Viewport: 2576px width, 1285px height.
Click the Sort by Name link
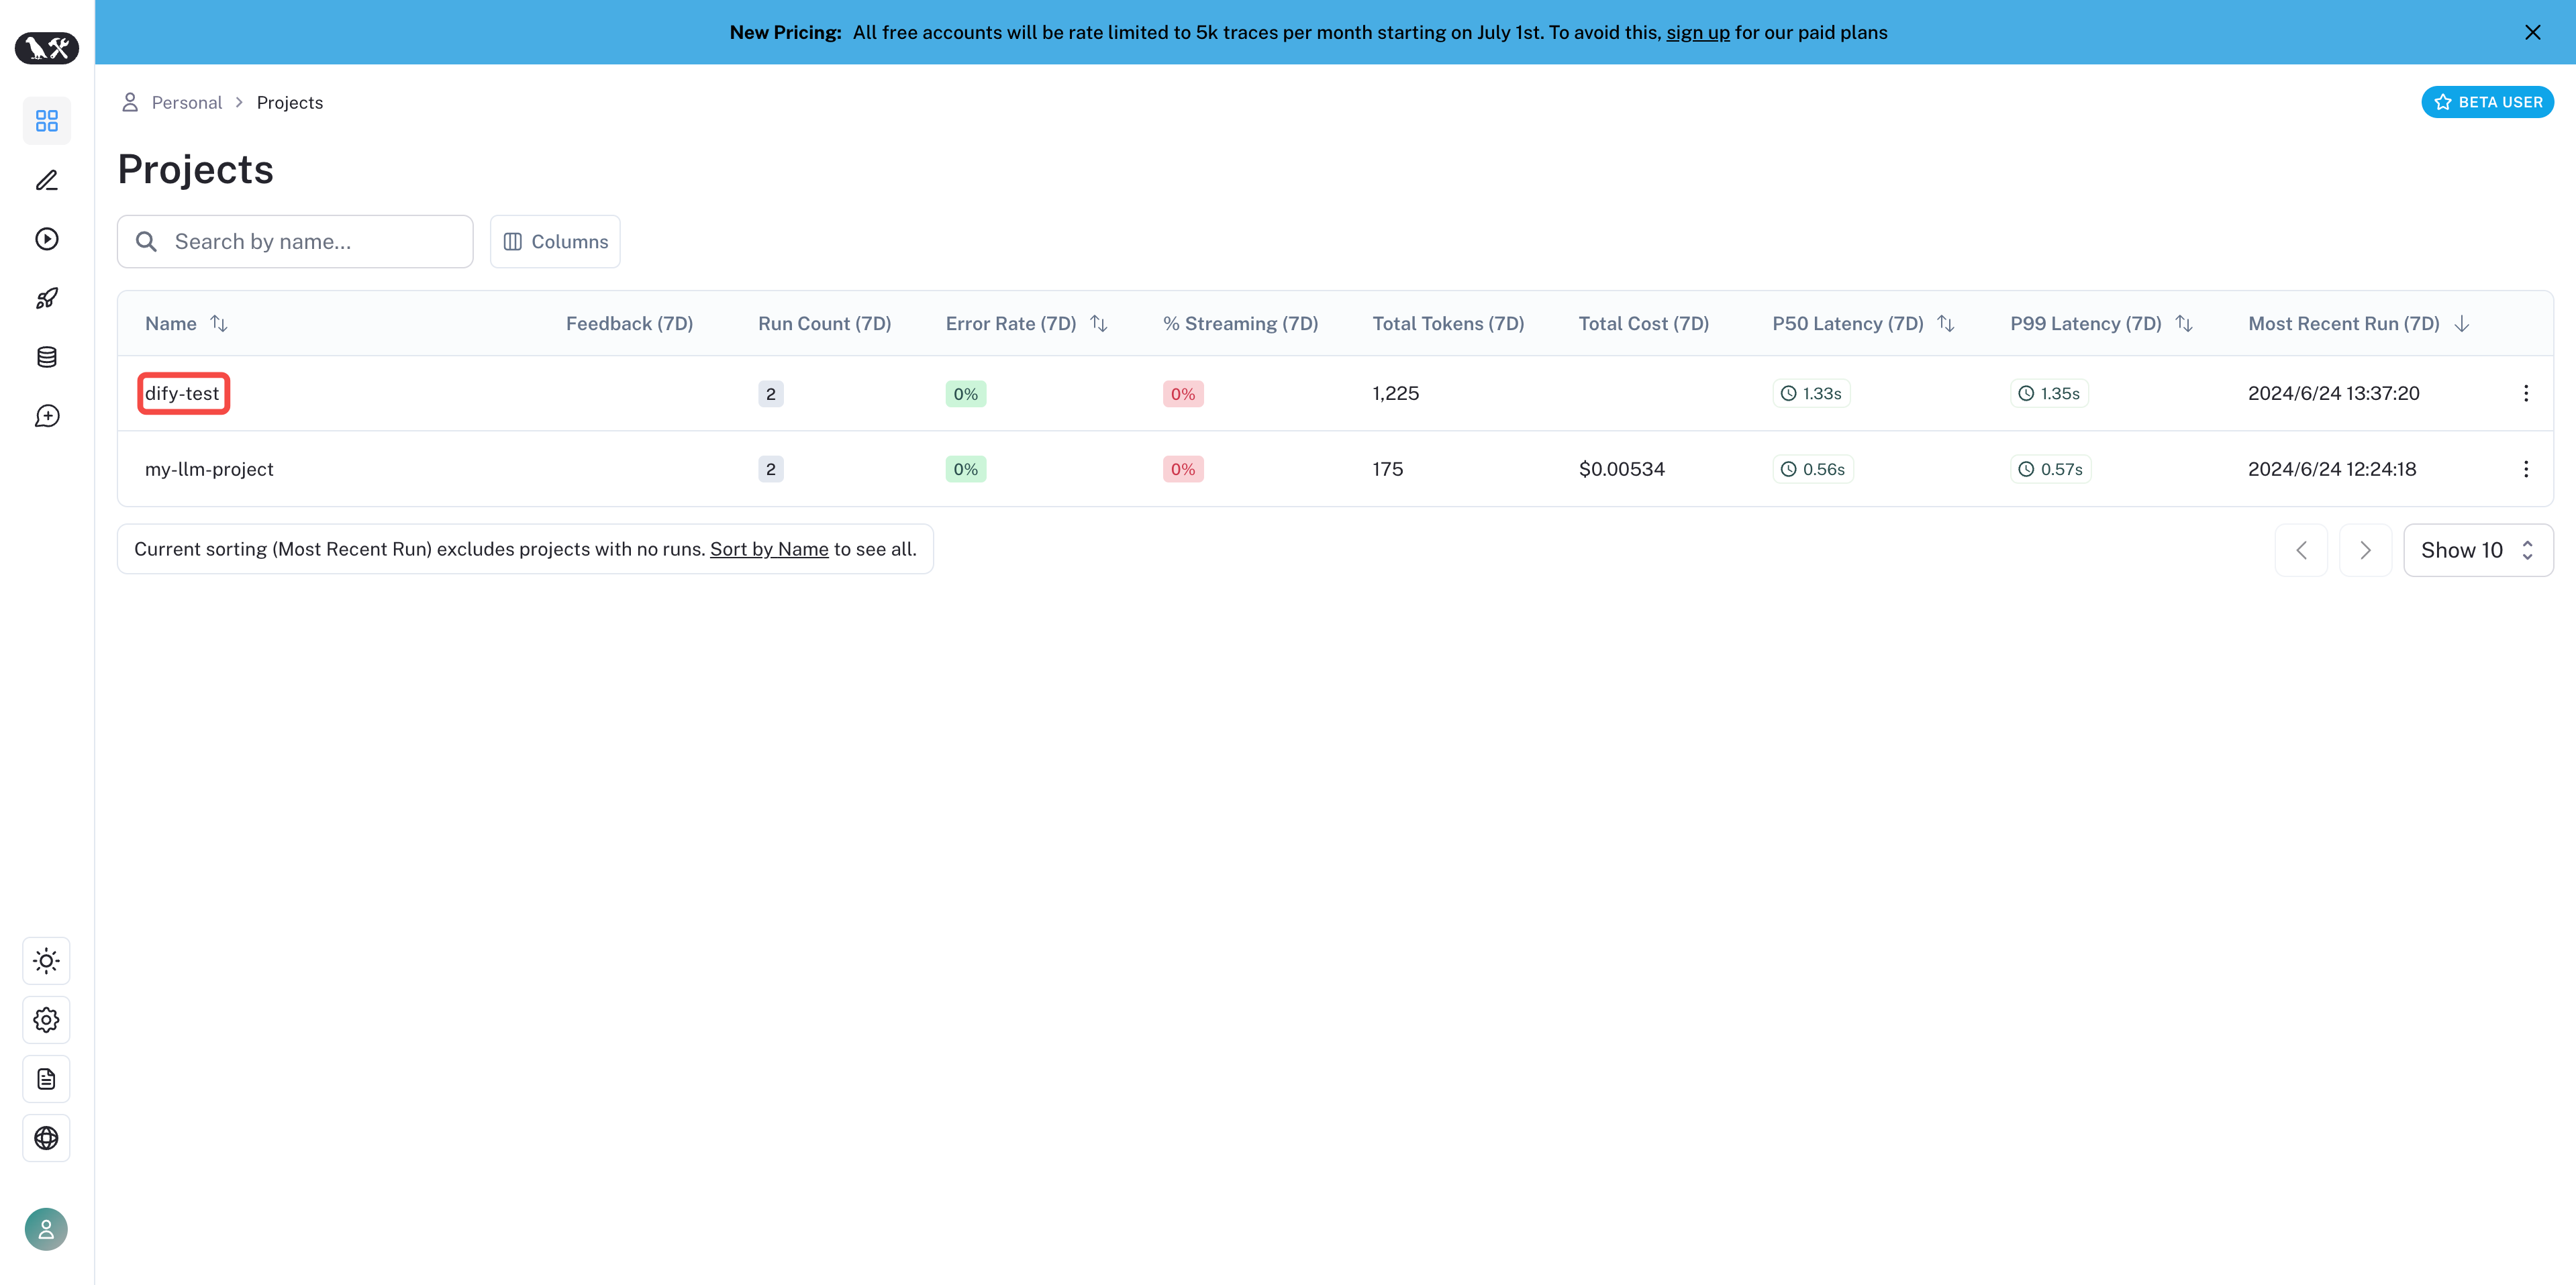tap(768, 549)
